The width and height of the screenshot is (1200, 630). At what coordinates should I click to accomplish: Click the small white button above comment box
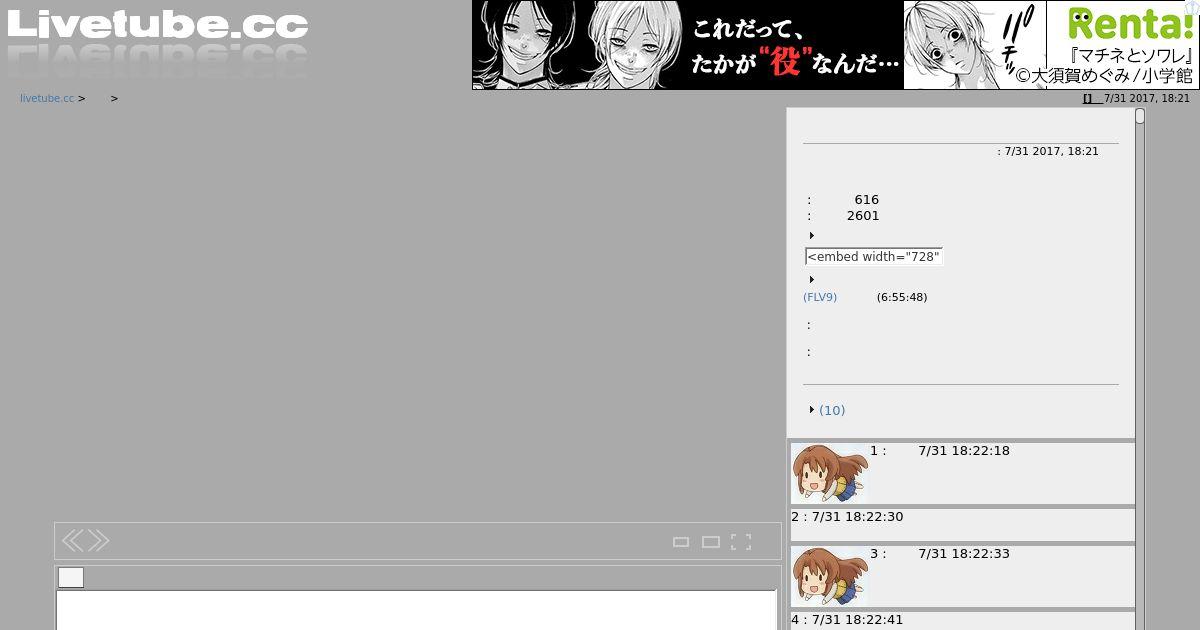point(71,577)
